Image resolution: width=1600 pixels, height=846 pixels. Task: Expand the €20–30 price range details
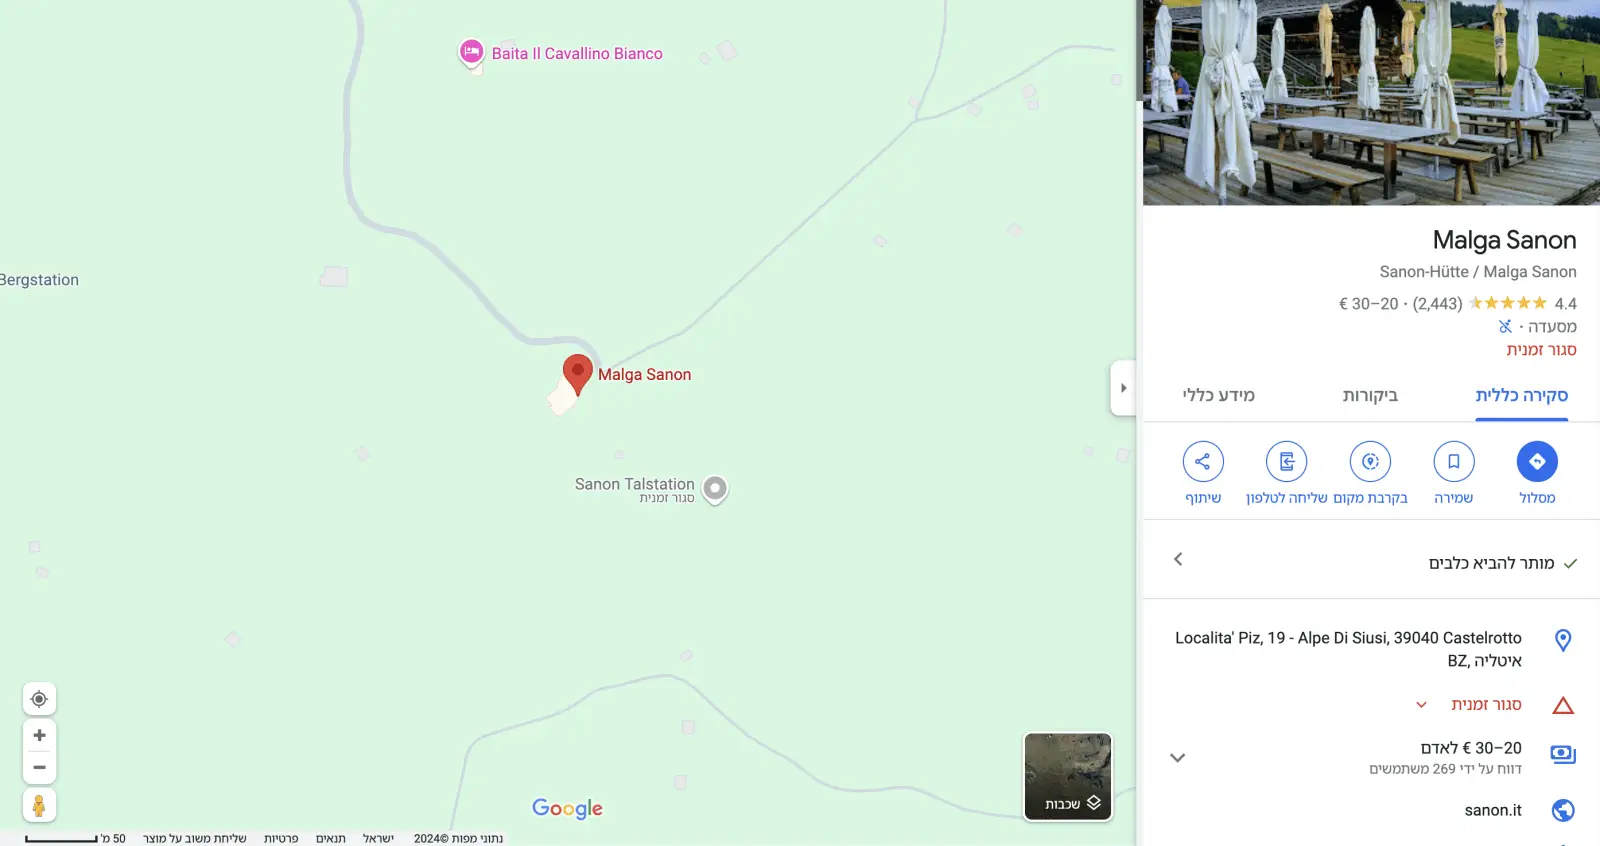(1178, 758)
